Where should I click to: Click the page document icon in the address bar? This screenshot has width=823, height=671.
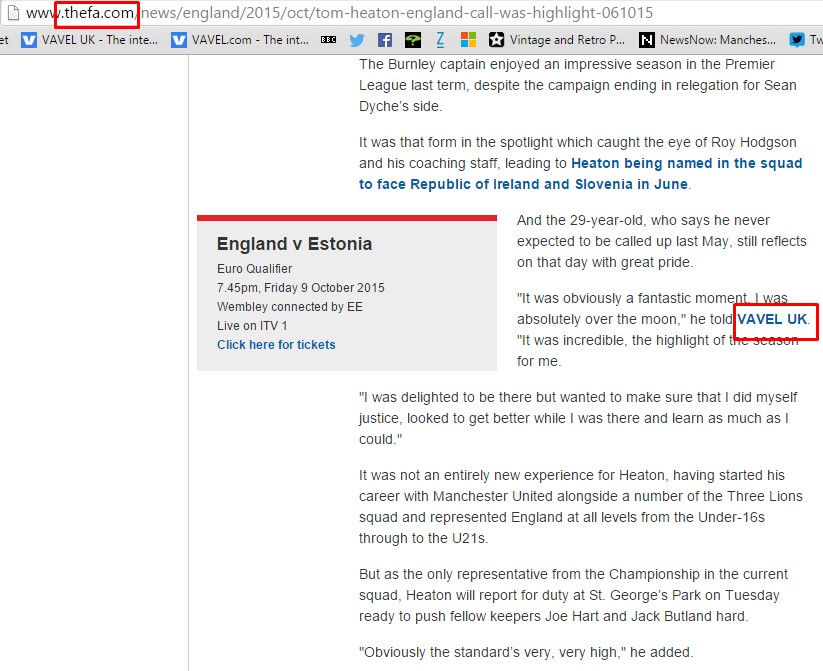[x=11, y=13]
